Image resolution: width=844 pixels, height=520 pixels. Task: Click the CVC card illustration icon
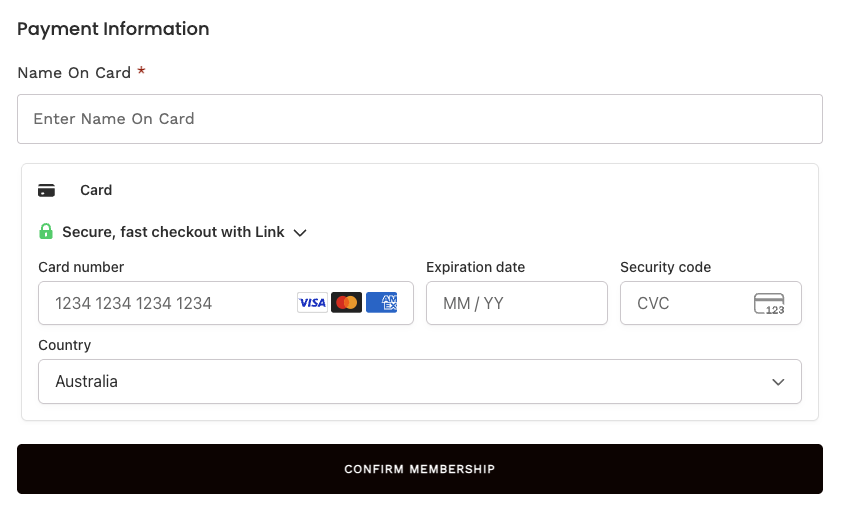769,304
